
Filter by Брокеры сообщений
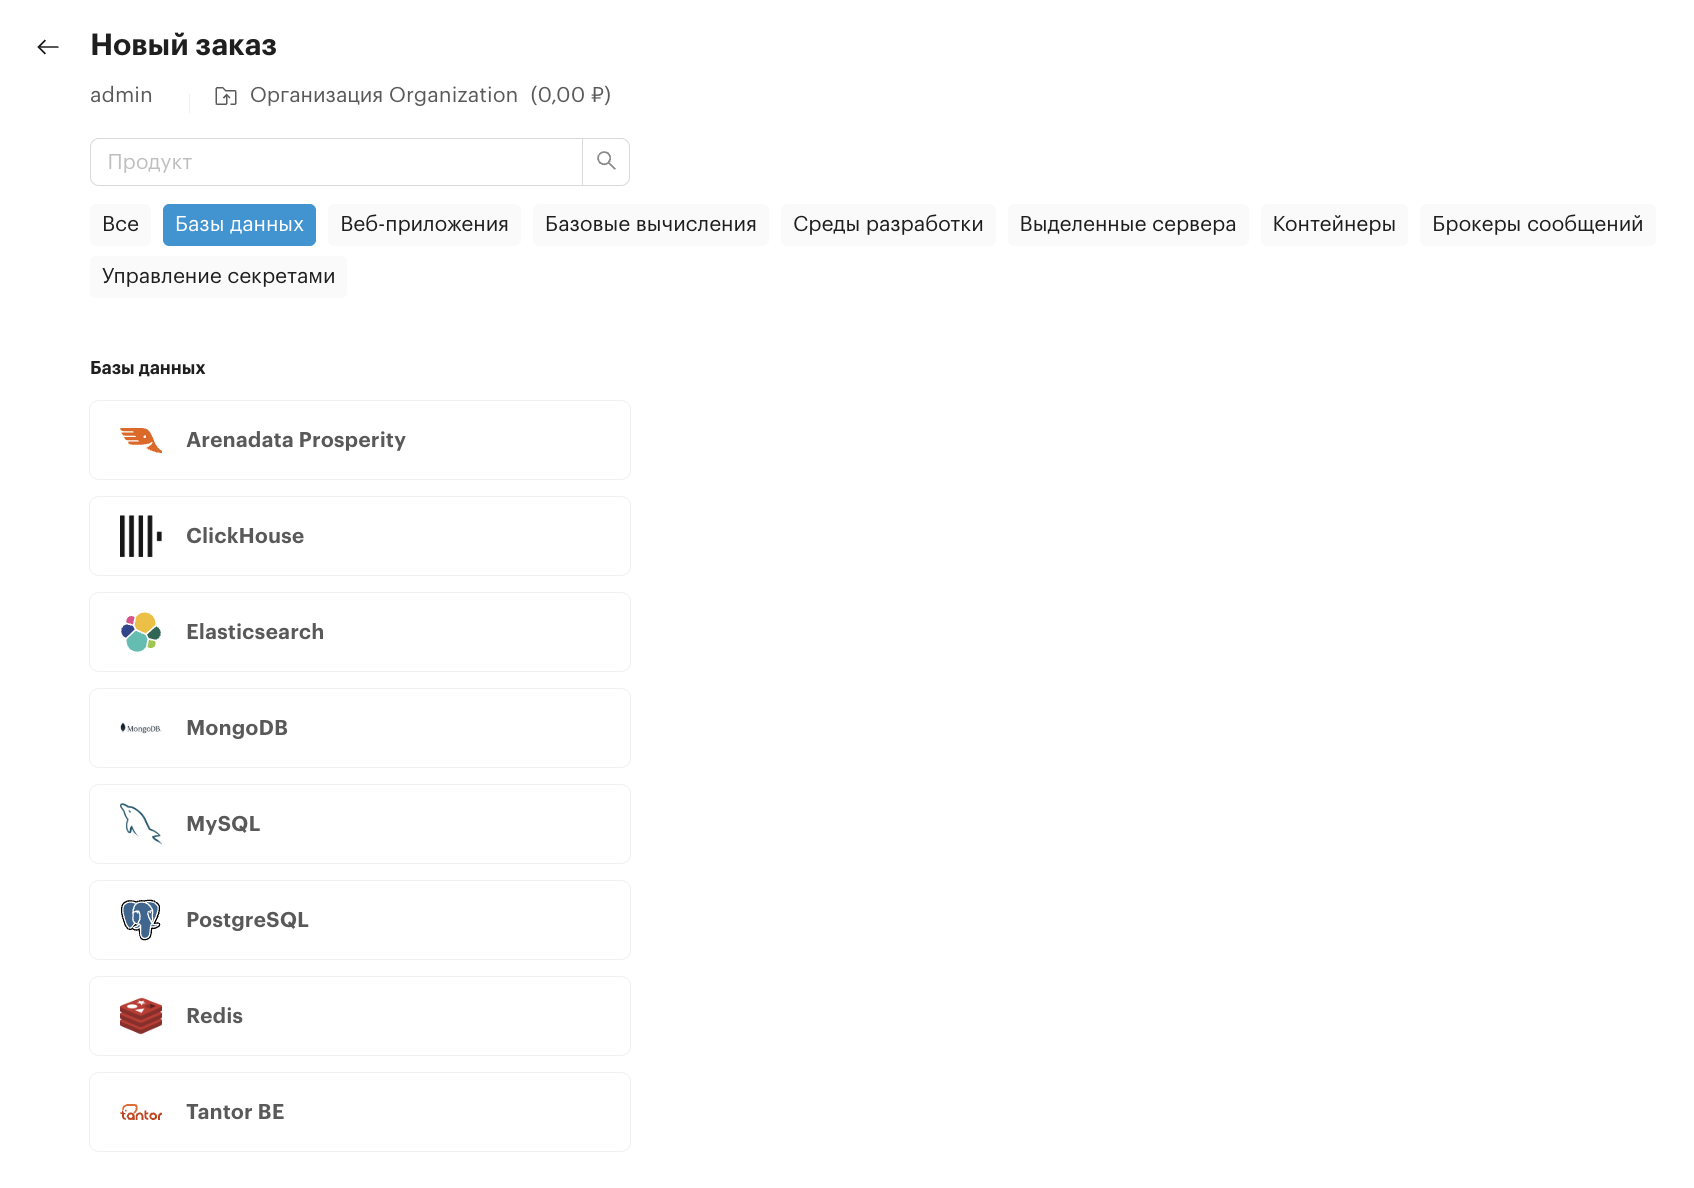(x=1537, y=224)
